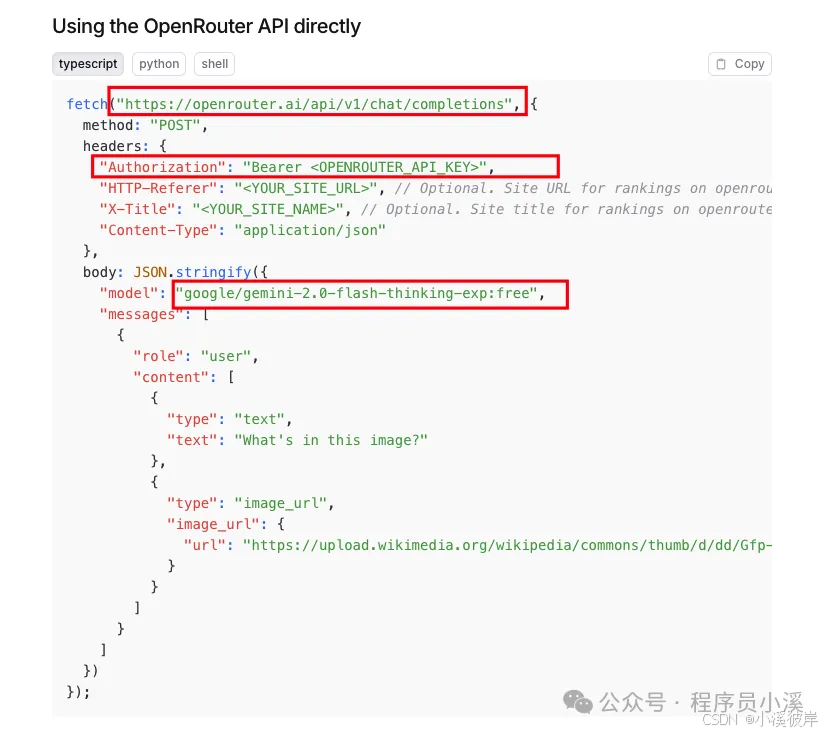Switch to the shell tab
Screen dimensions: 830x735
[x=214, y=64]
